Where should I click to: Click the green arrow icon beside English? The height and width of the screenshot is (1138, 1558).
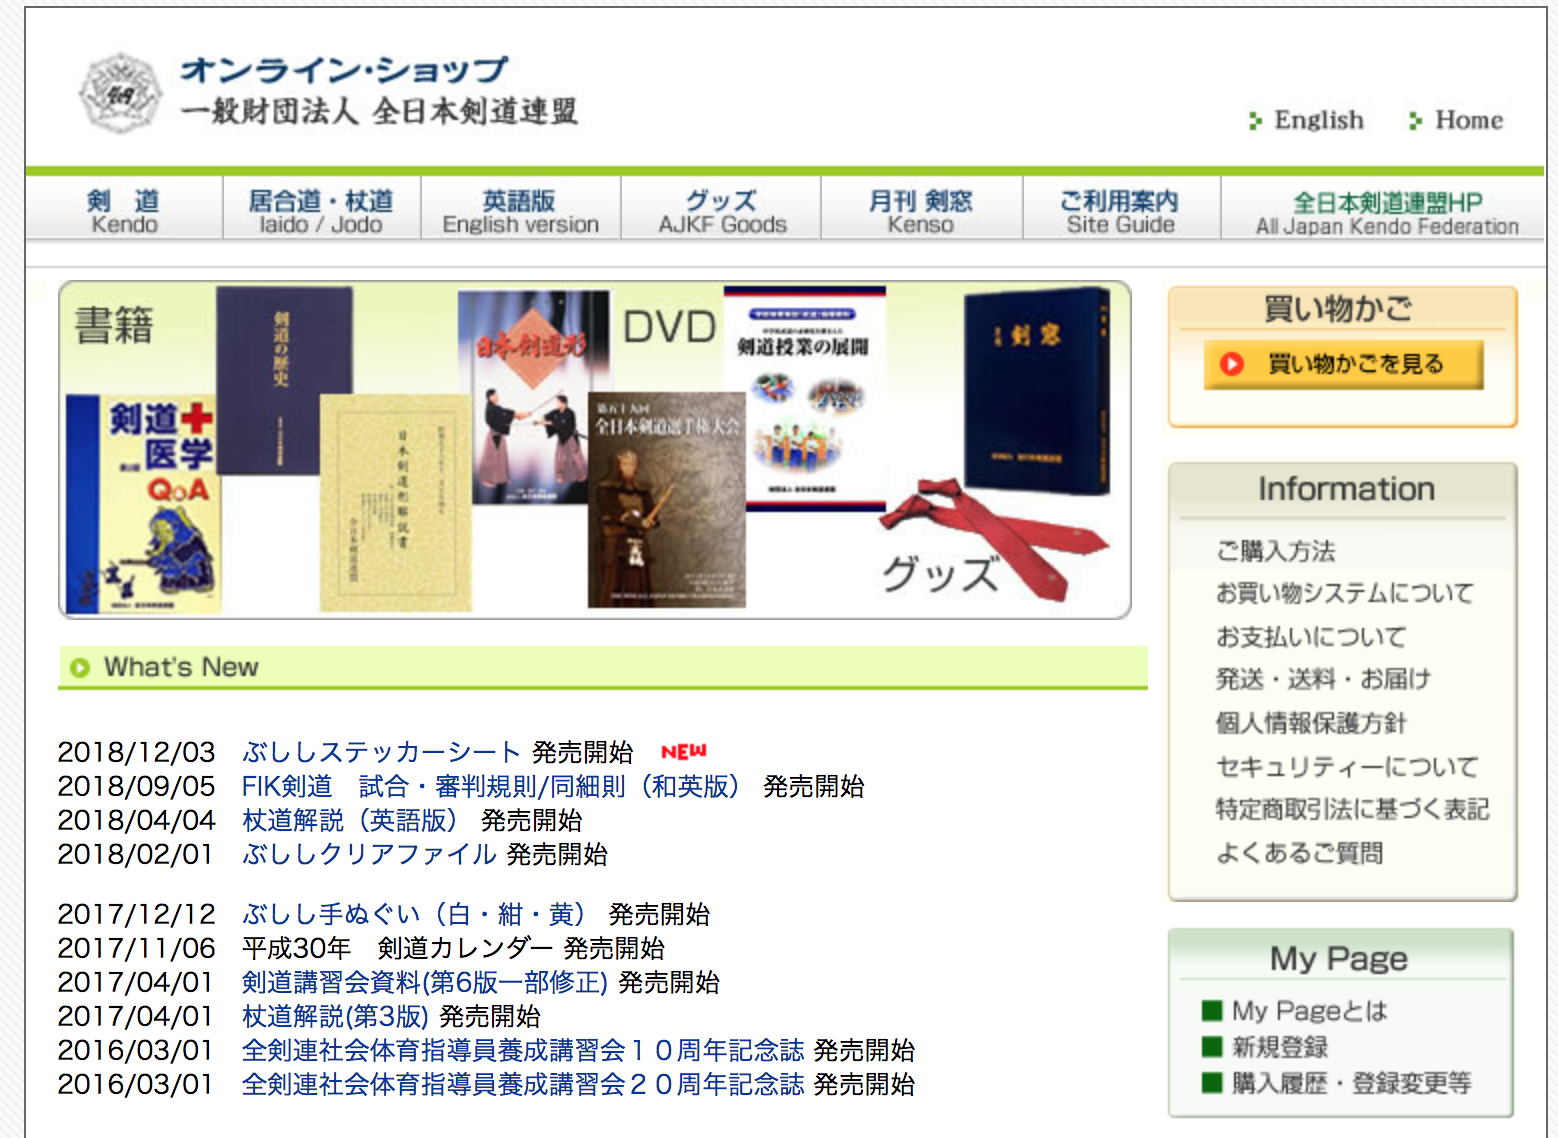coord(1255,121)
